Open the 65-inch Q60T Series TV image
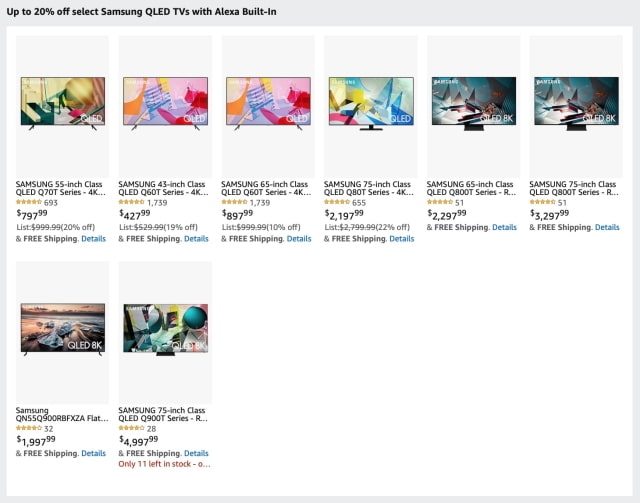This screenshot has height=503, width=640. (268, 104)
